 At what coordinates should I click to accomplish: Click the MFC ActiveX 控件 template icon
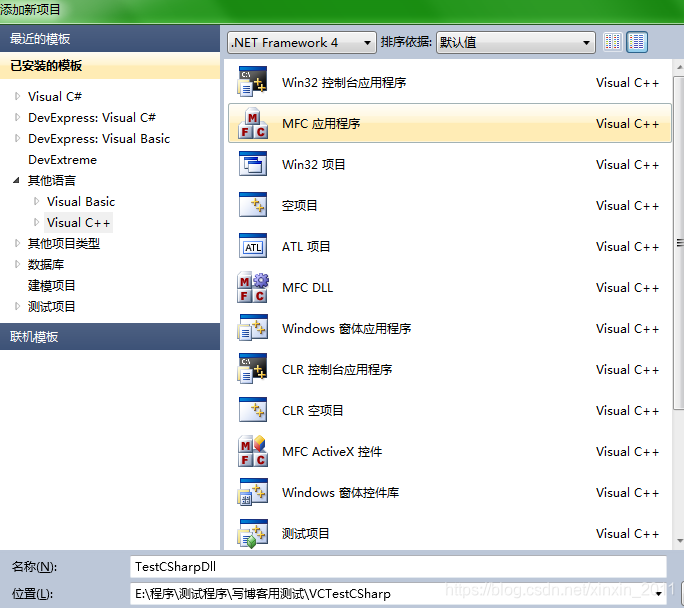[253, 451]
